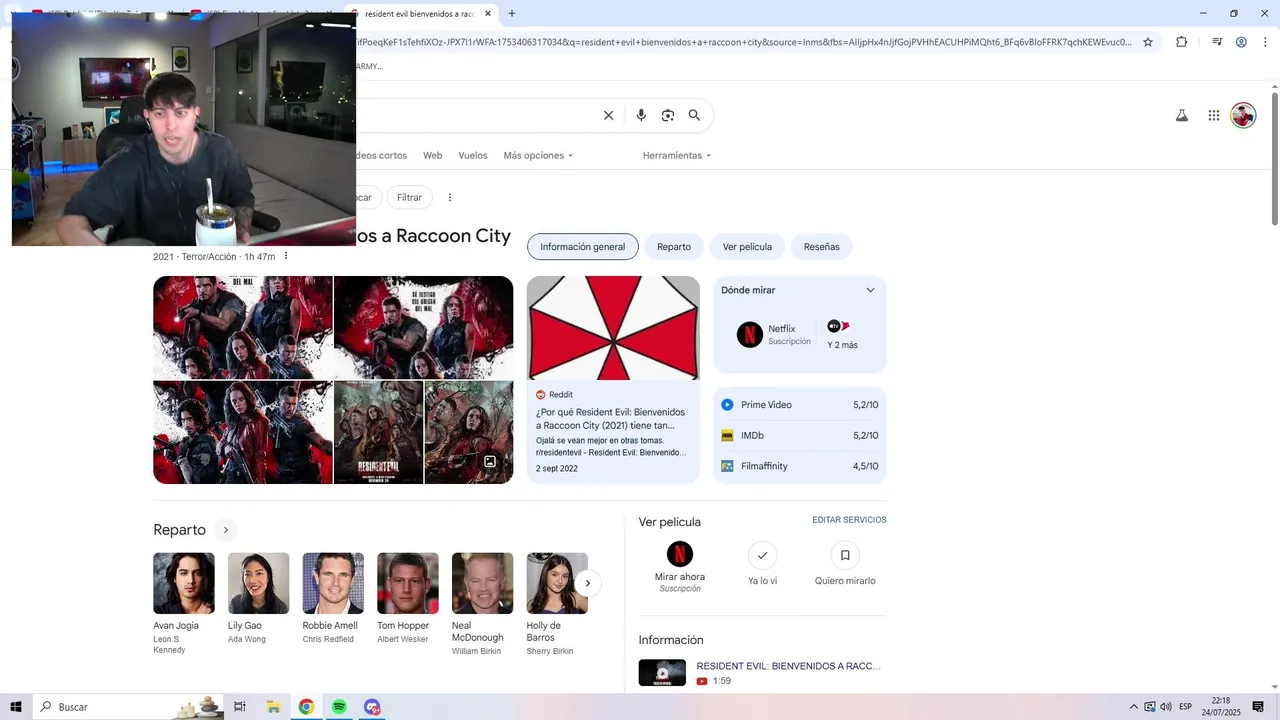Image resolution: width=1280 pixels, height=720 pixels.
Task: Show hidden system tray icons
Action: point(1133,707)
